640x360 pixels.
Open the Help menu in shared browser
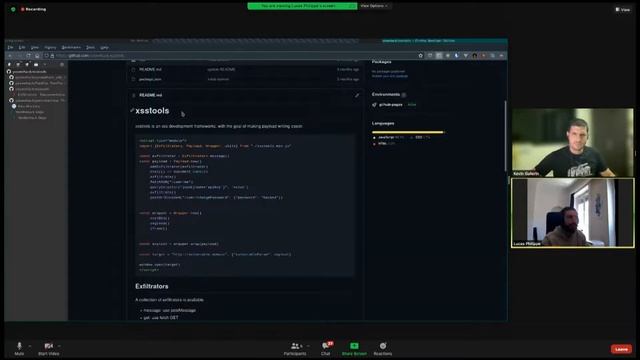tap(104, 47)
